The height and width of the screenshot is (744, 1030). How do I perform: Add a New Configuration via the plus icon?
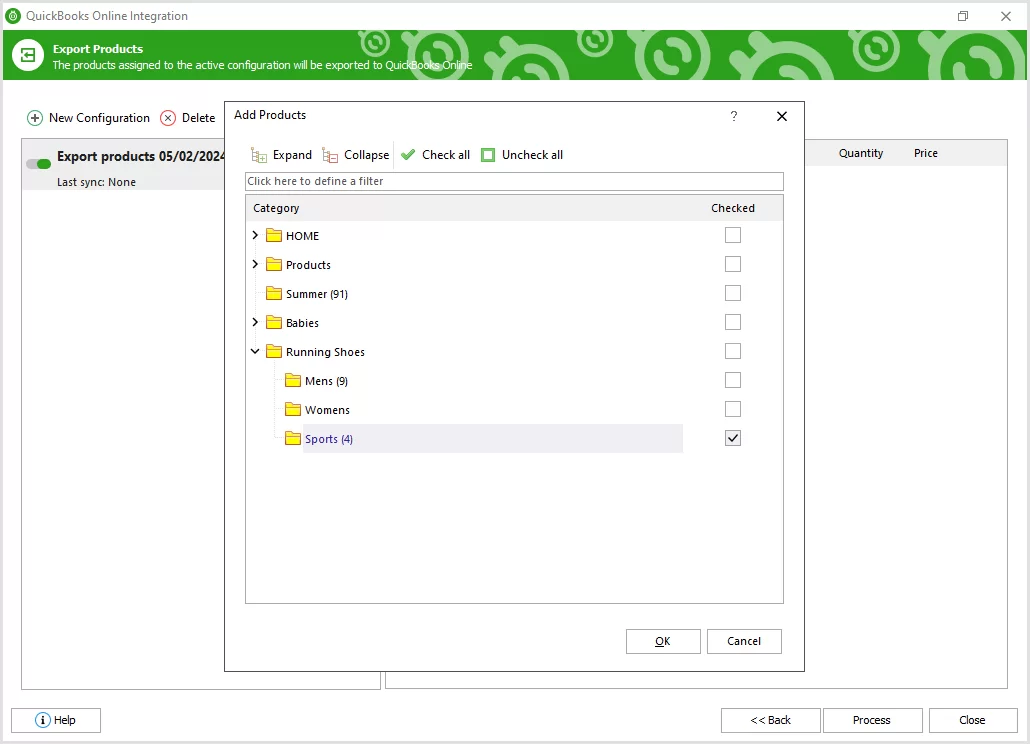pyautogui.click(x=34, y=117)
